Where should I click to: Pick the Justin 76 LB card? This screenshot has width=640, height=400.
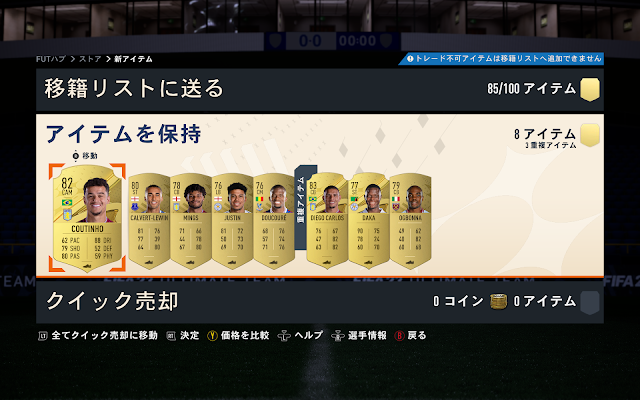(232, 221)
